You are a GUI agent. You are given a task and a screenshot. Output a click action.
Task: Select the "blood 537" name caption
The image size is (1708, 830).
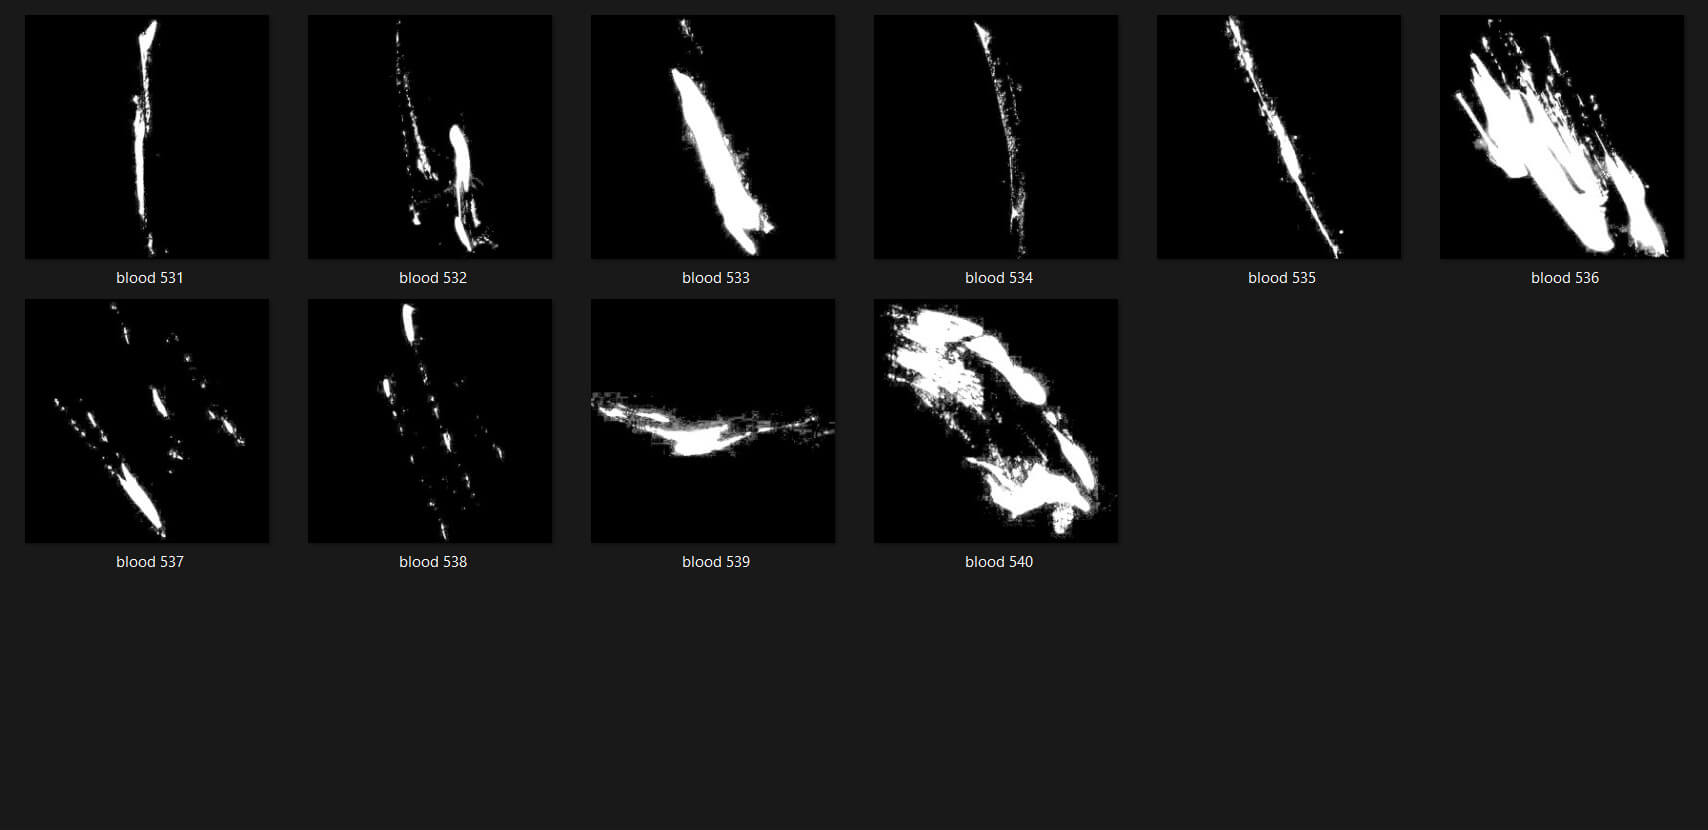tap(150, 562)
